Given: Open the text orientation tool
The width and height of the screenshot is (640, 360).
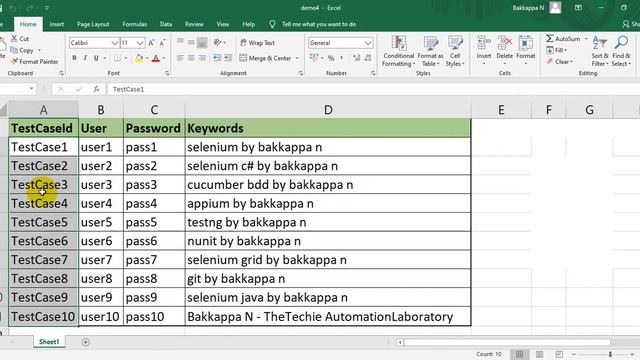Looking at the screenshot, I should (219, 42).
